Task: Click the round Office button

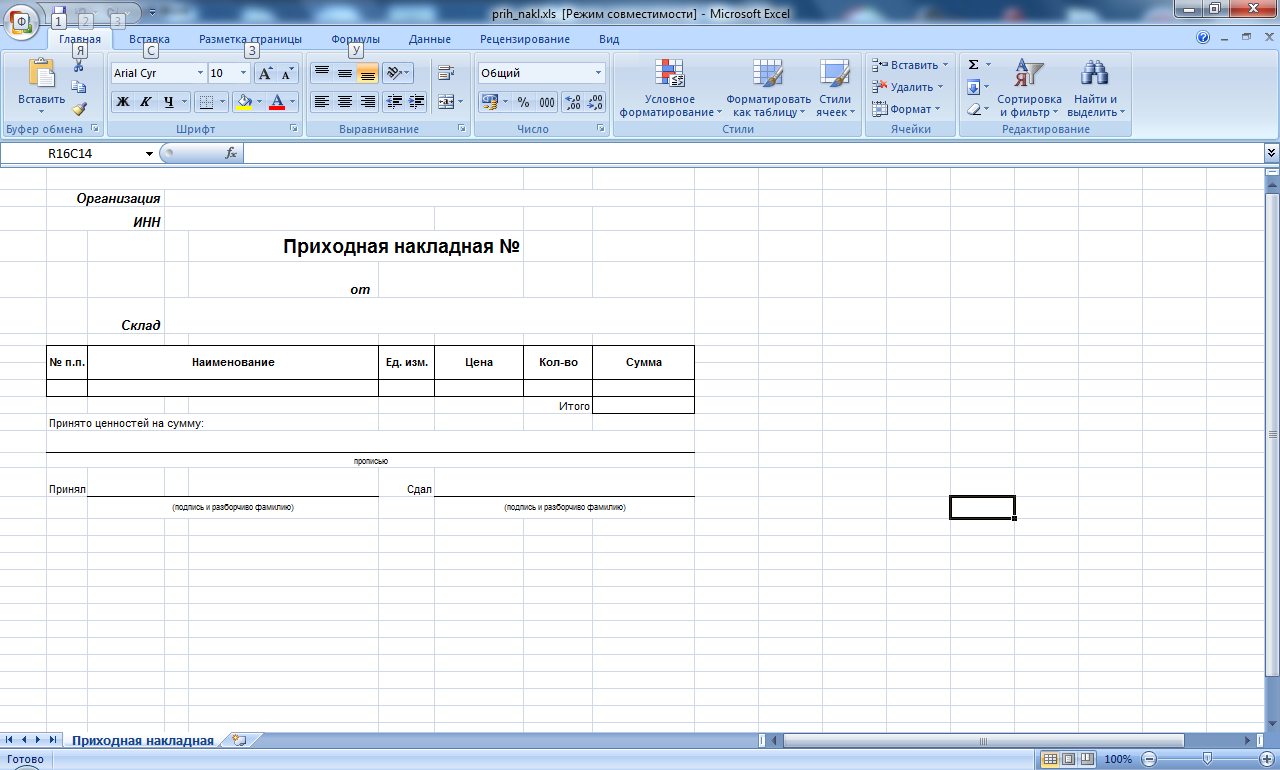Action: (21, 22)
